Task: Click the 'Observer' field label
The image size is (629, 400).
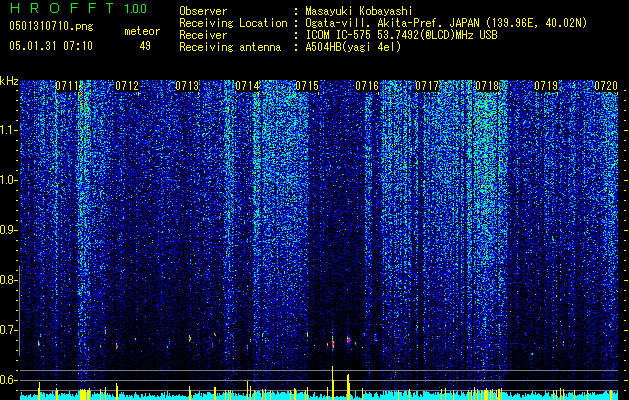Action: tap(203, 11)
